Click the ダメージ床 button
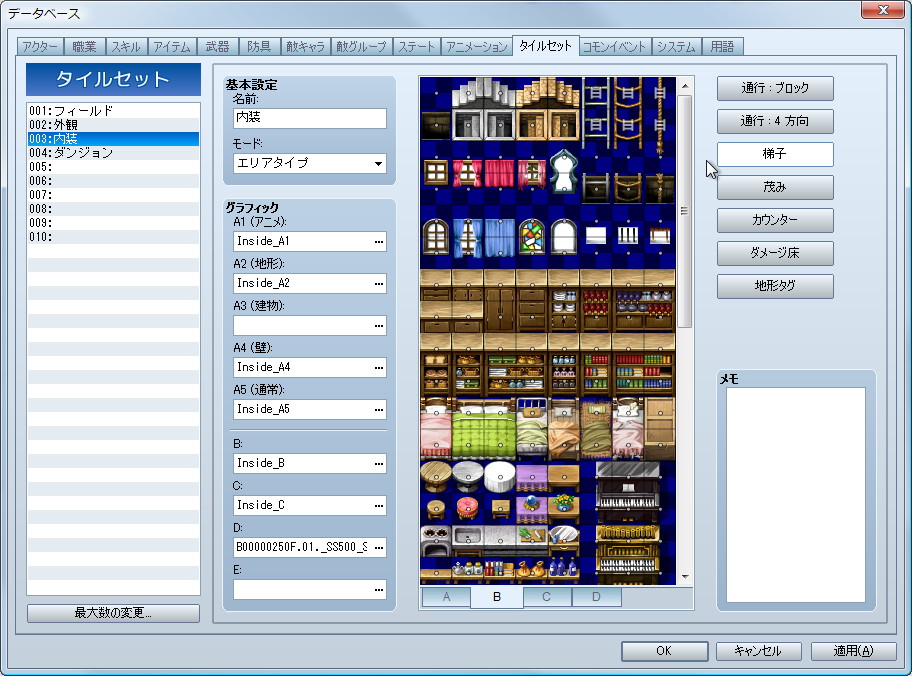The width and height of the screenshot is (912, 676). [775, 253]
